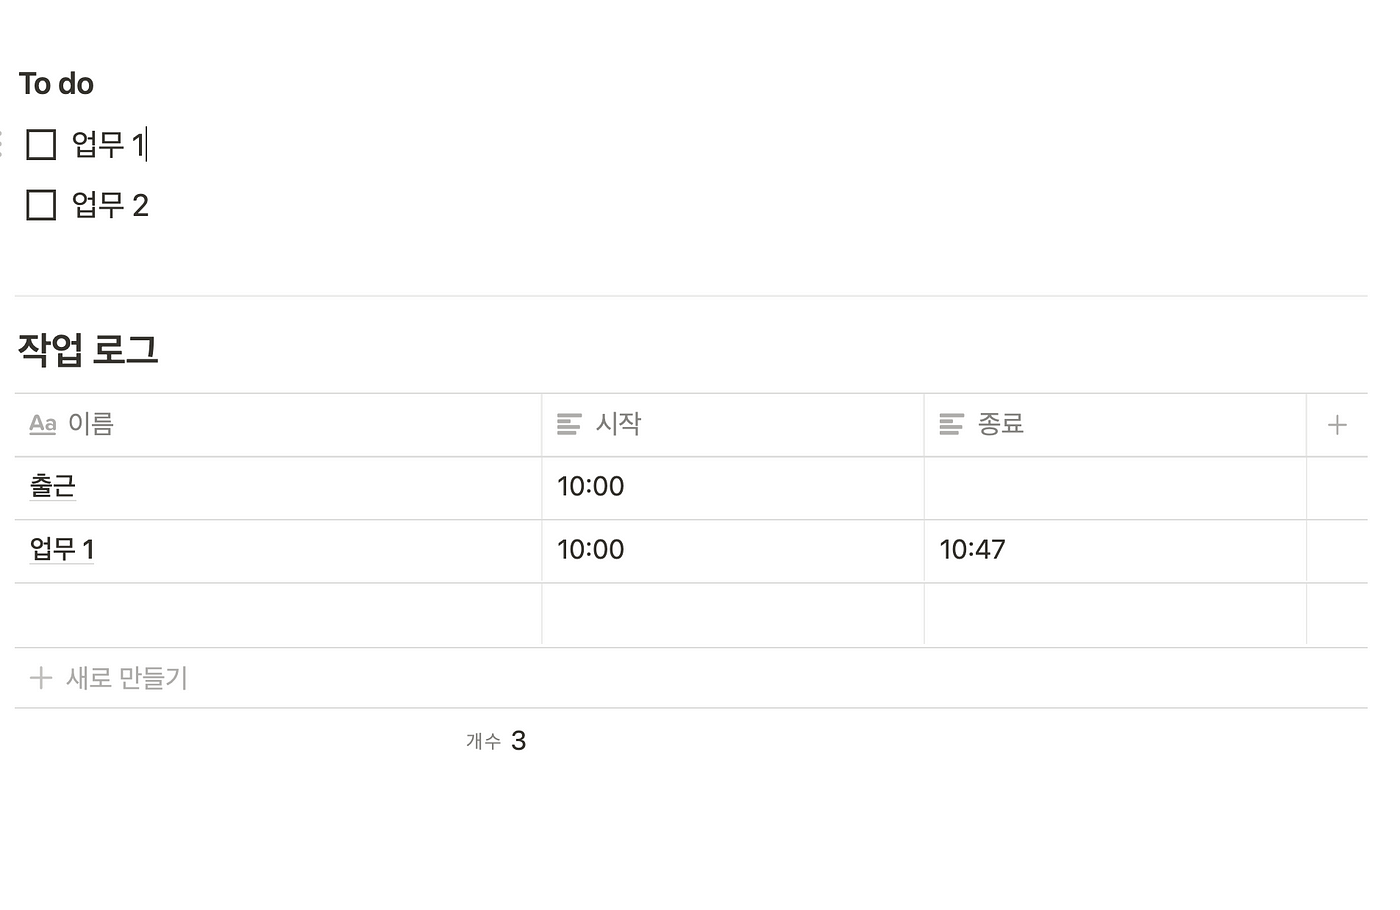This screenshot has height=910, width=1400.
Task: Click the empty name cell in third row
Action: pos(278,614)
